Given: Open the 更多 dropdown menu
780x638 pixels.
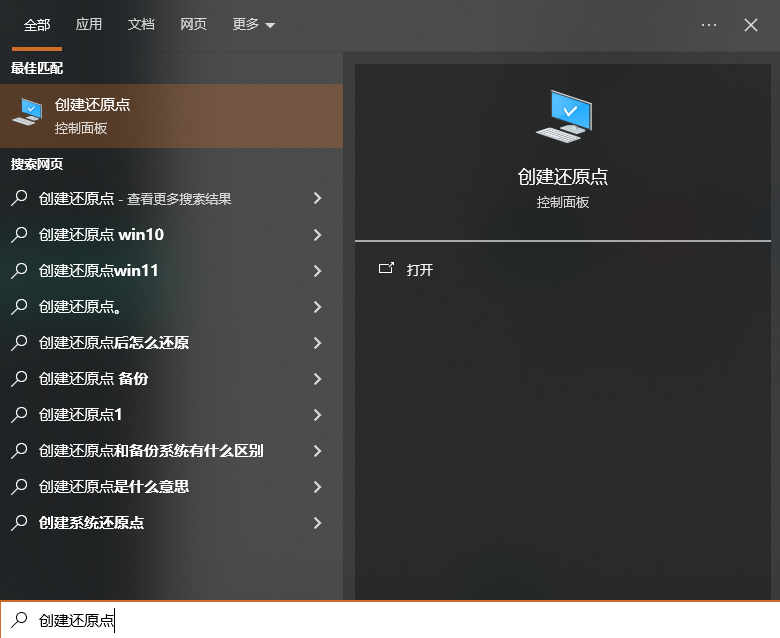Looking at the screenshot, I should pos(253,24).
